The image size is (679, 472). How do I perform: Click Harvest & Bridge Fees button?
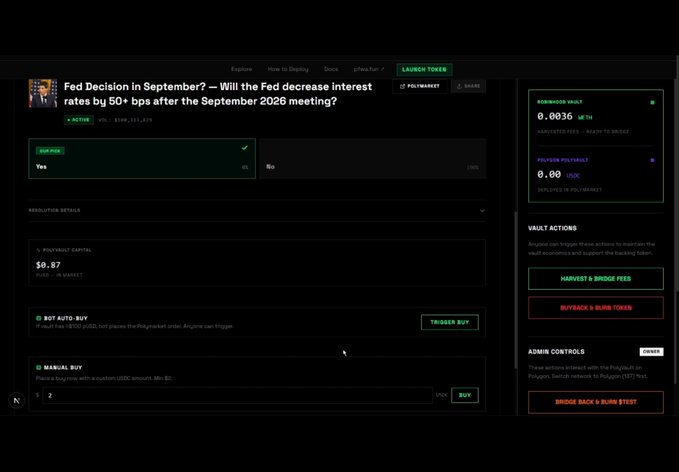click(x=595, y=279)
